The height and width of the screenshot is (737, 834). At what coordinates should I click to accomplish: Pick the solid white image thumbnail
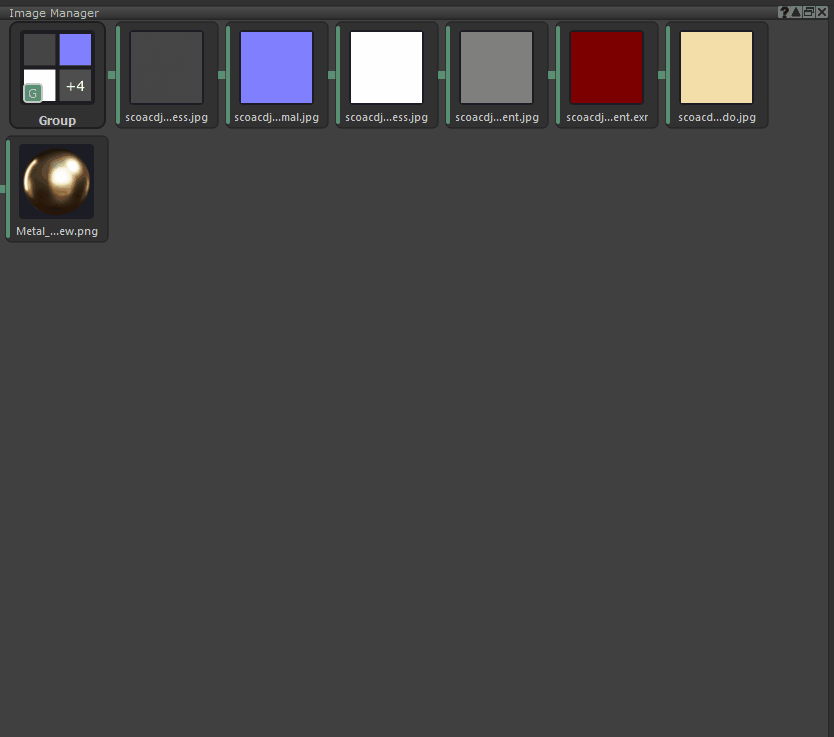[386, 67]
